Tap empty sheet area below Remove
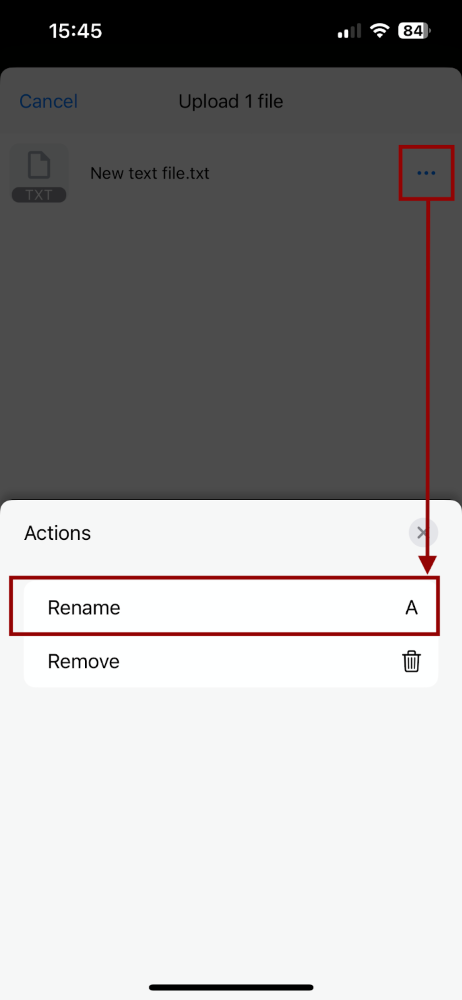 (231, 829)
